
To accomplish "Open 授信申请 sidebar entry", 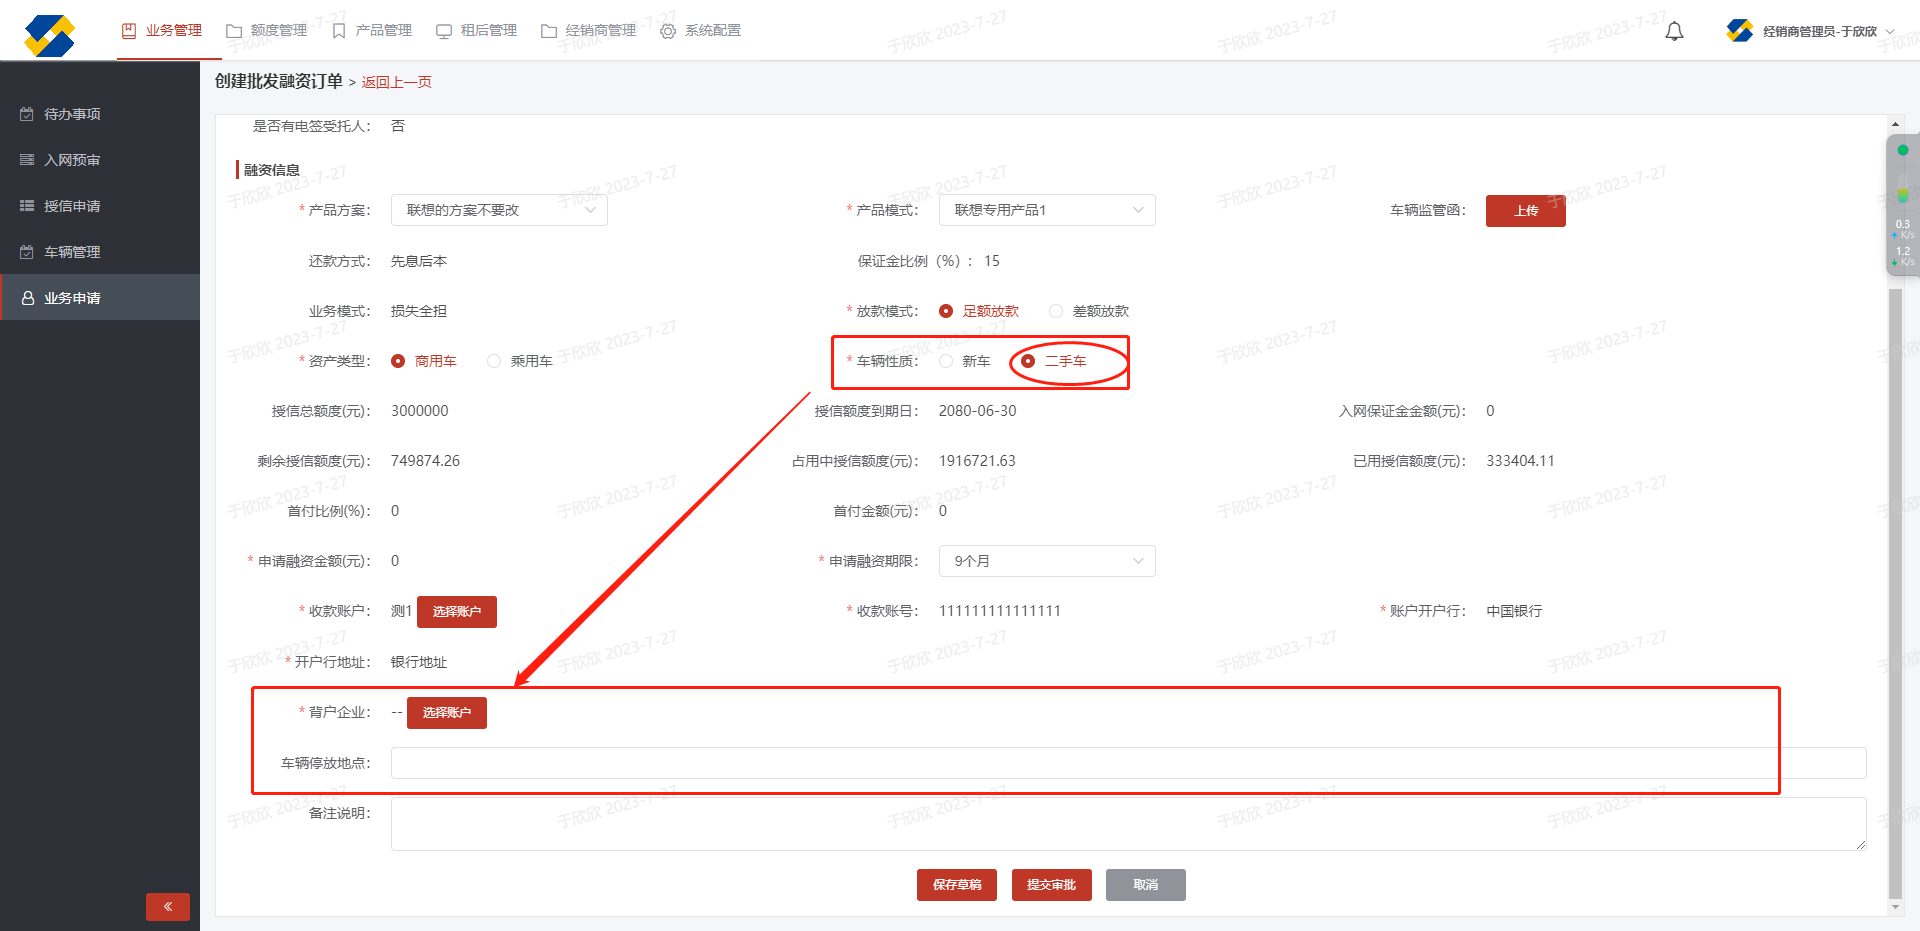I will [x=72, y=206].
